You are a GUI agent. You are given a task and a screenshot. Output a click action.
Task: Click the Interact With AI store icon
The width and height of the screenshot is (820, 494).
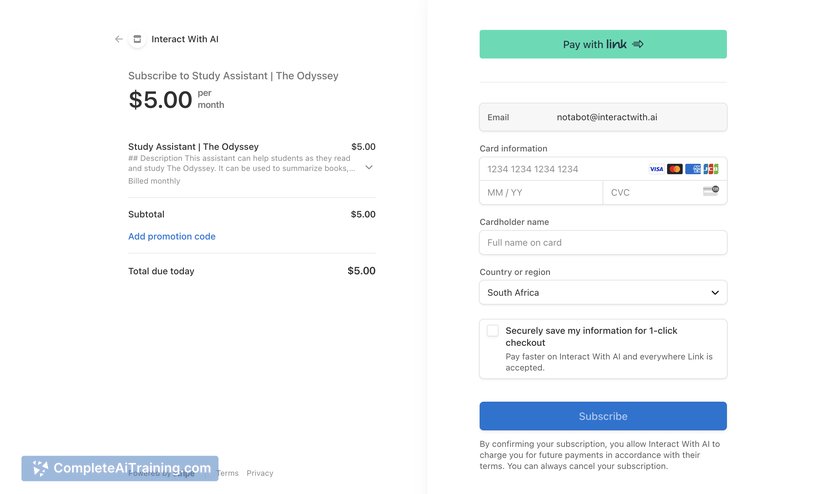137,39
